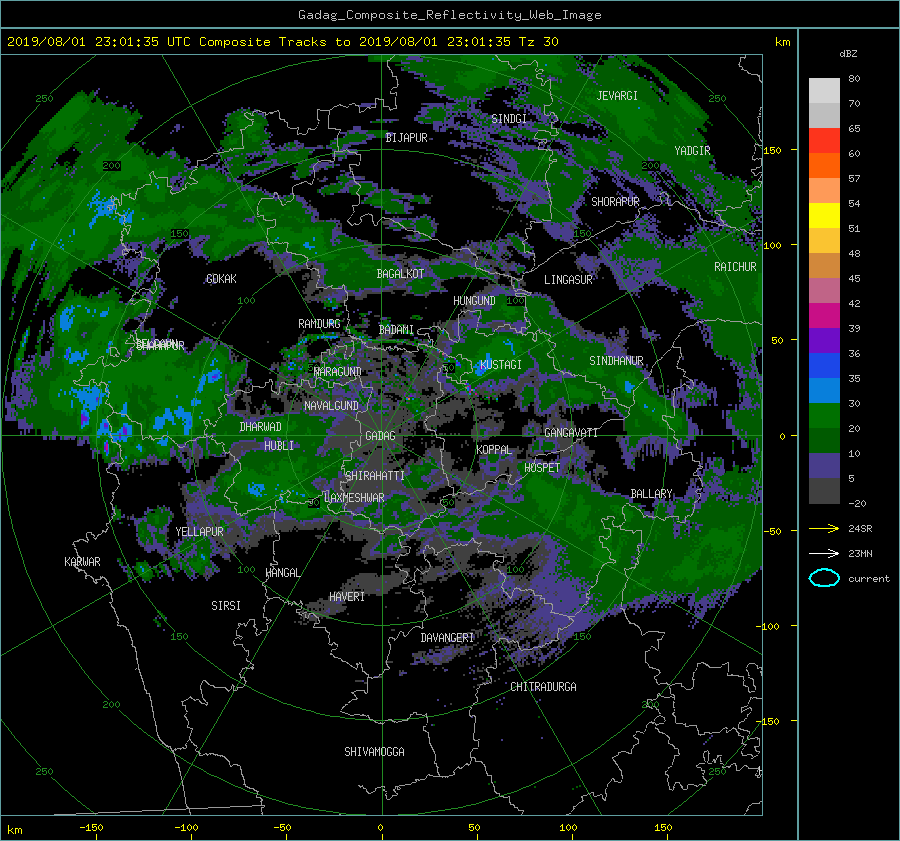Pick the yellow 54 dBZ color swatch
This screenshot has width=900, height=841.
(824, 215)
